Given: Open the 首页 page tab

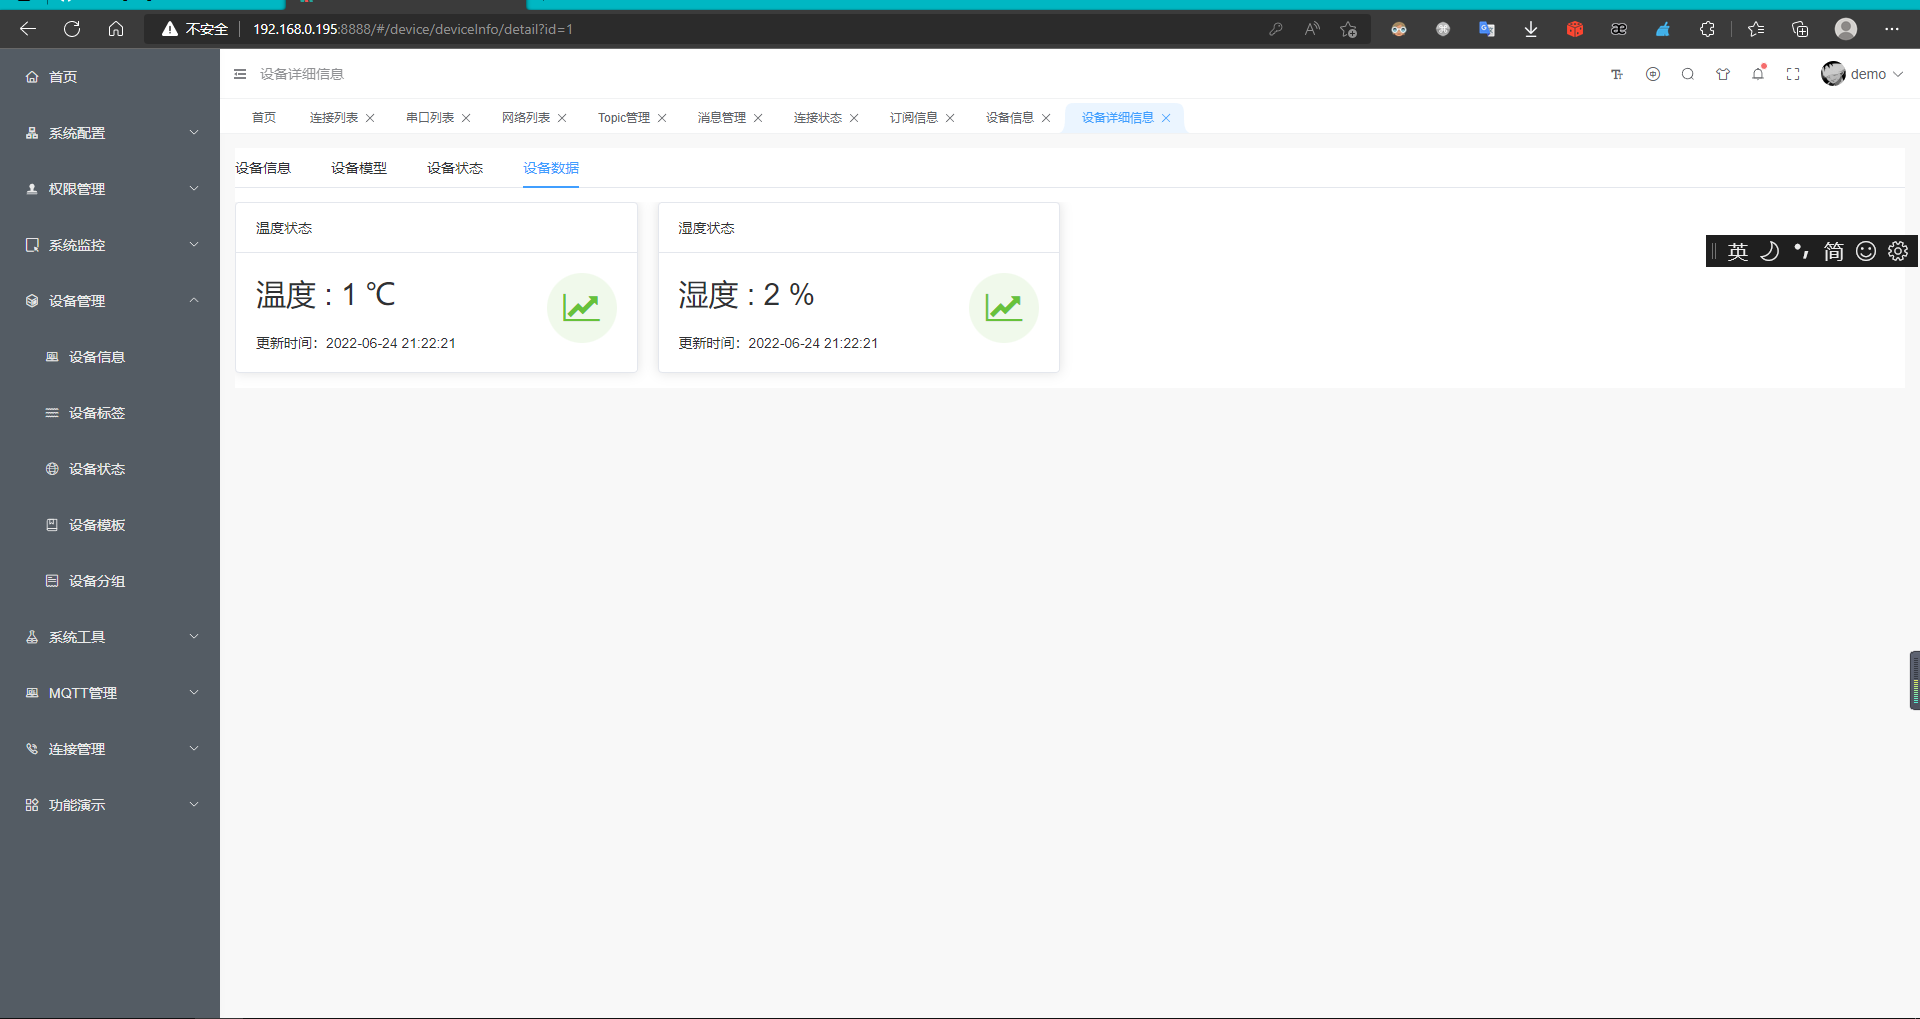Looking at the screenshot, I should (264, 118).
